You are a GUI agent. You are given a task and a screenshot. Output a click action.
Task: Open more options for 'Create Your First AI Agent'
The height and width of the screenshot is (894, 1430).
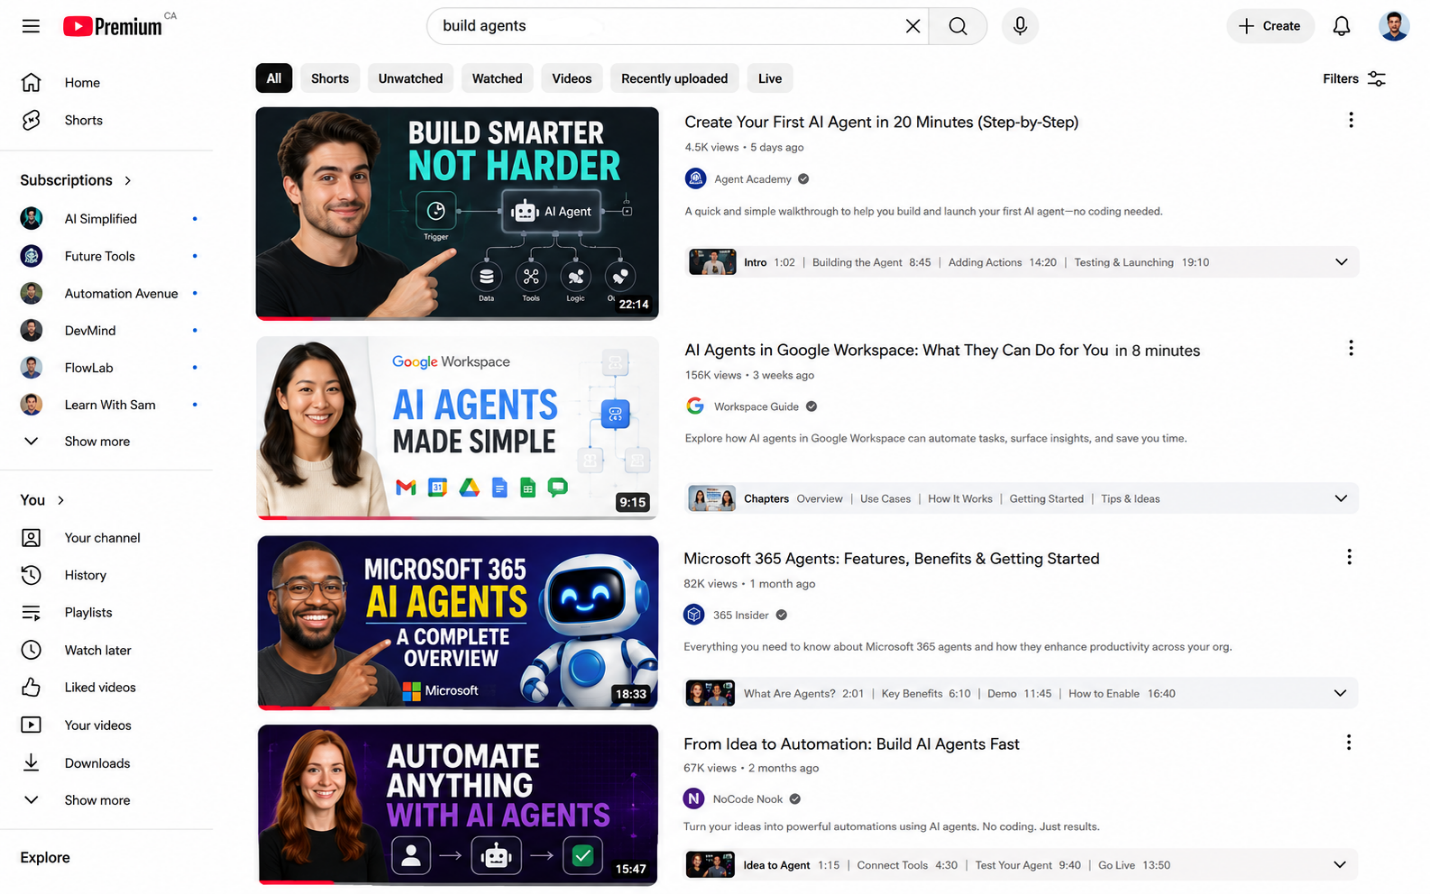coord(1351,120)
